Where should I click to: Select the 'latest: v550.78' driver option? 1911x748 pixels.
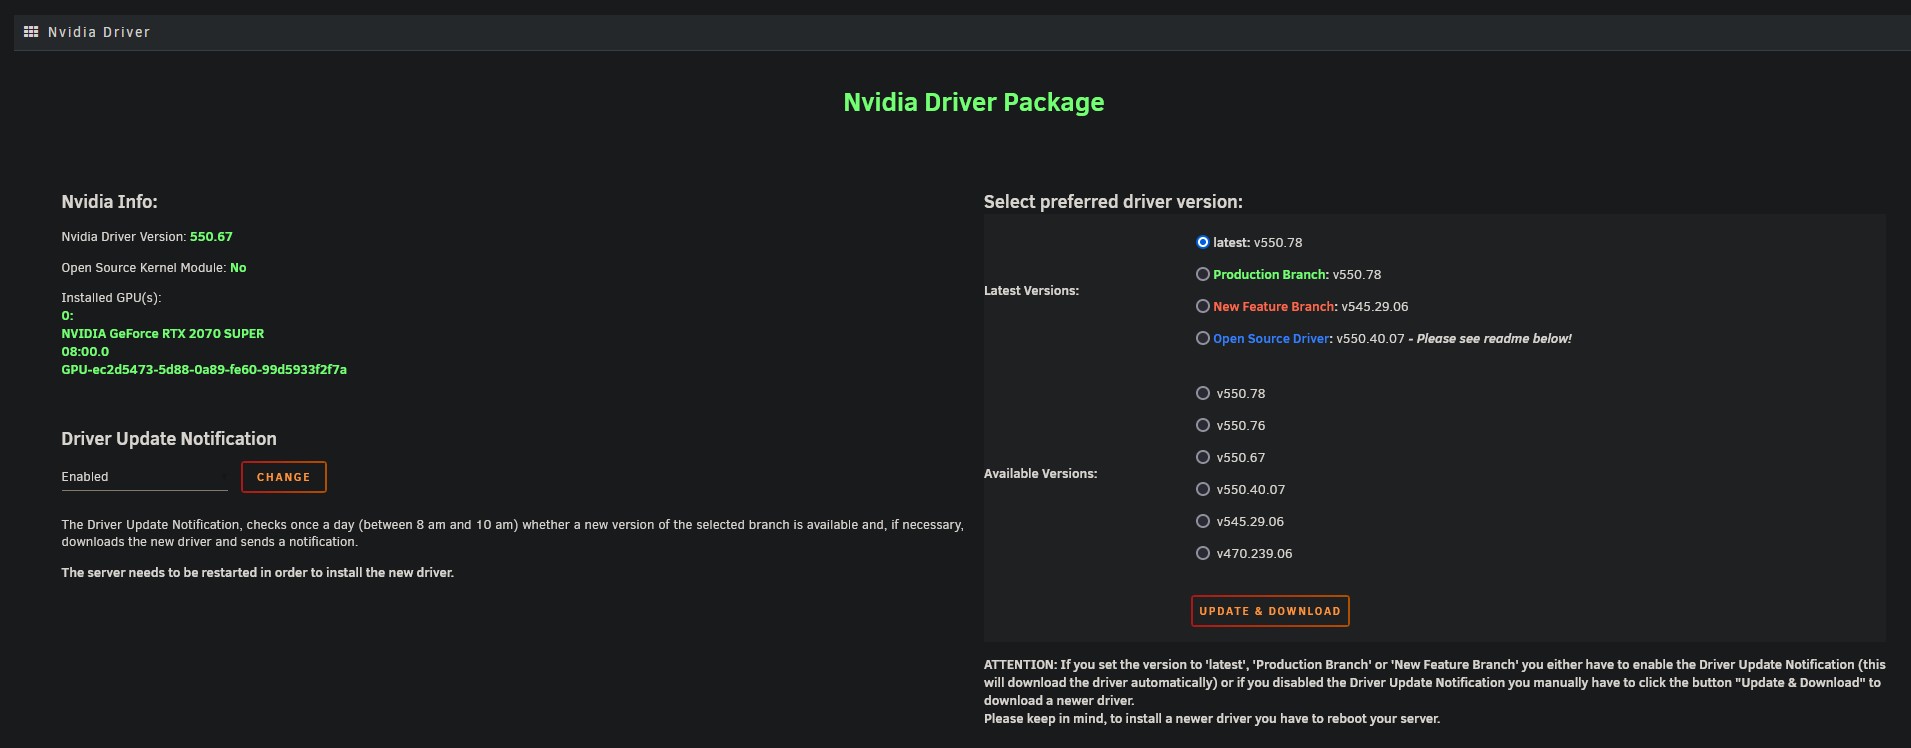[1203, 242]
